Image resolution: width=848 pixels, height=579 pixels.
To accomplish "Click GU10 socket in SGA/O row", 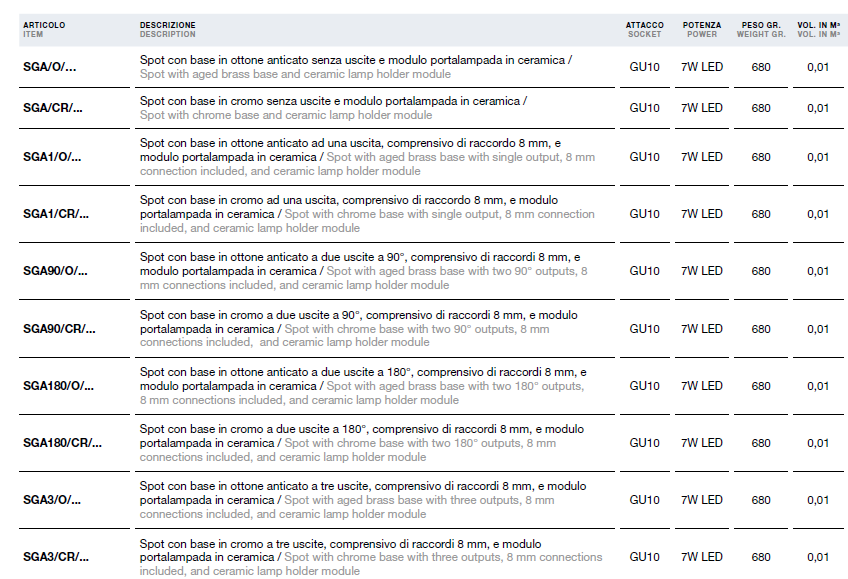I will click(645, 67).
